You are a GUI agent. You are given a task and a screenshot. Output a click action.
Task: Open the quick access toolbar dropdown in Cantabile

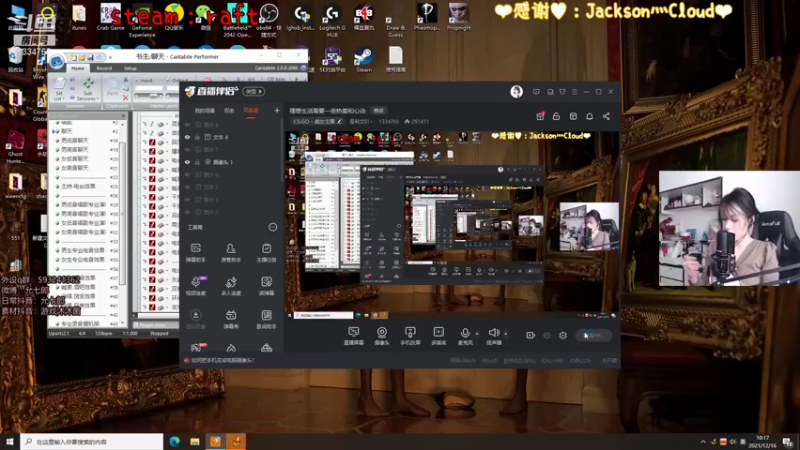(x=110, y=57)
